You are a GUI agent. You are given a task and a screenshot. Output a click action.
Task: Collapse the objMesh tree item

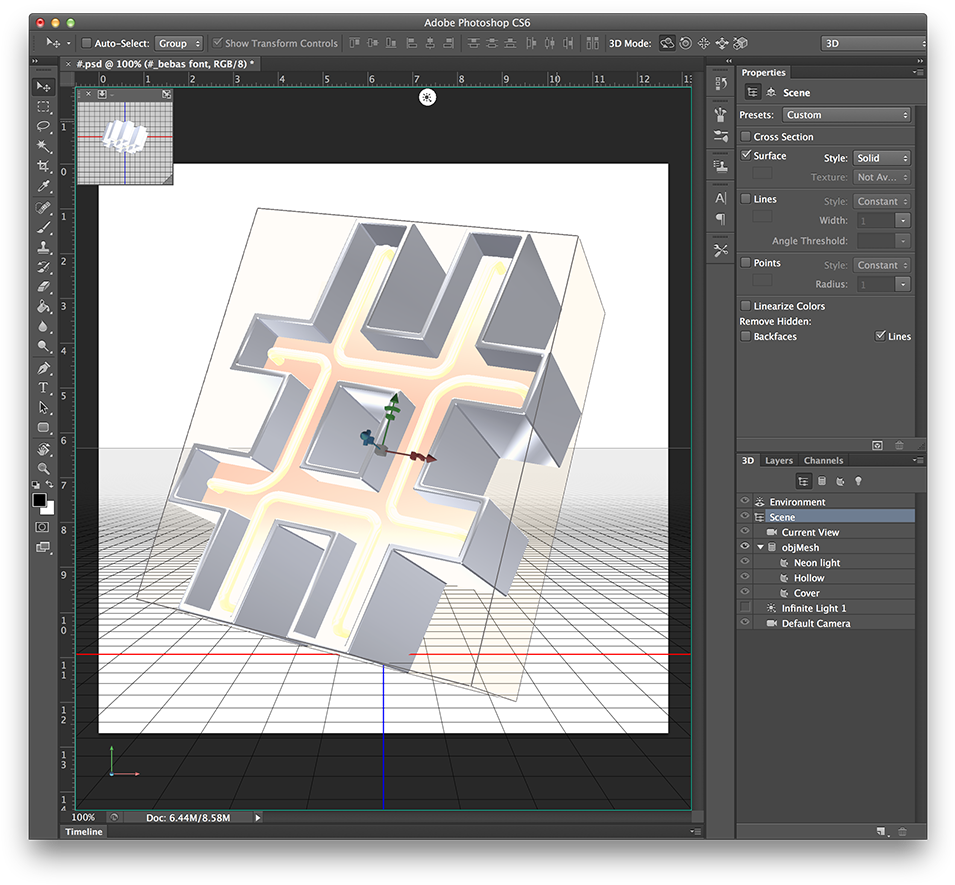[x=760, y=547]
